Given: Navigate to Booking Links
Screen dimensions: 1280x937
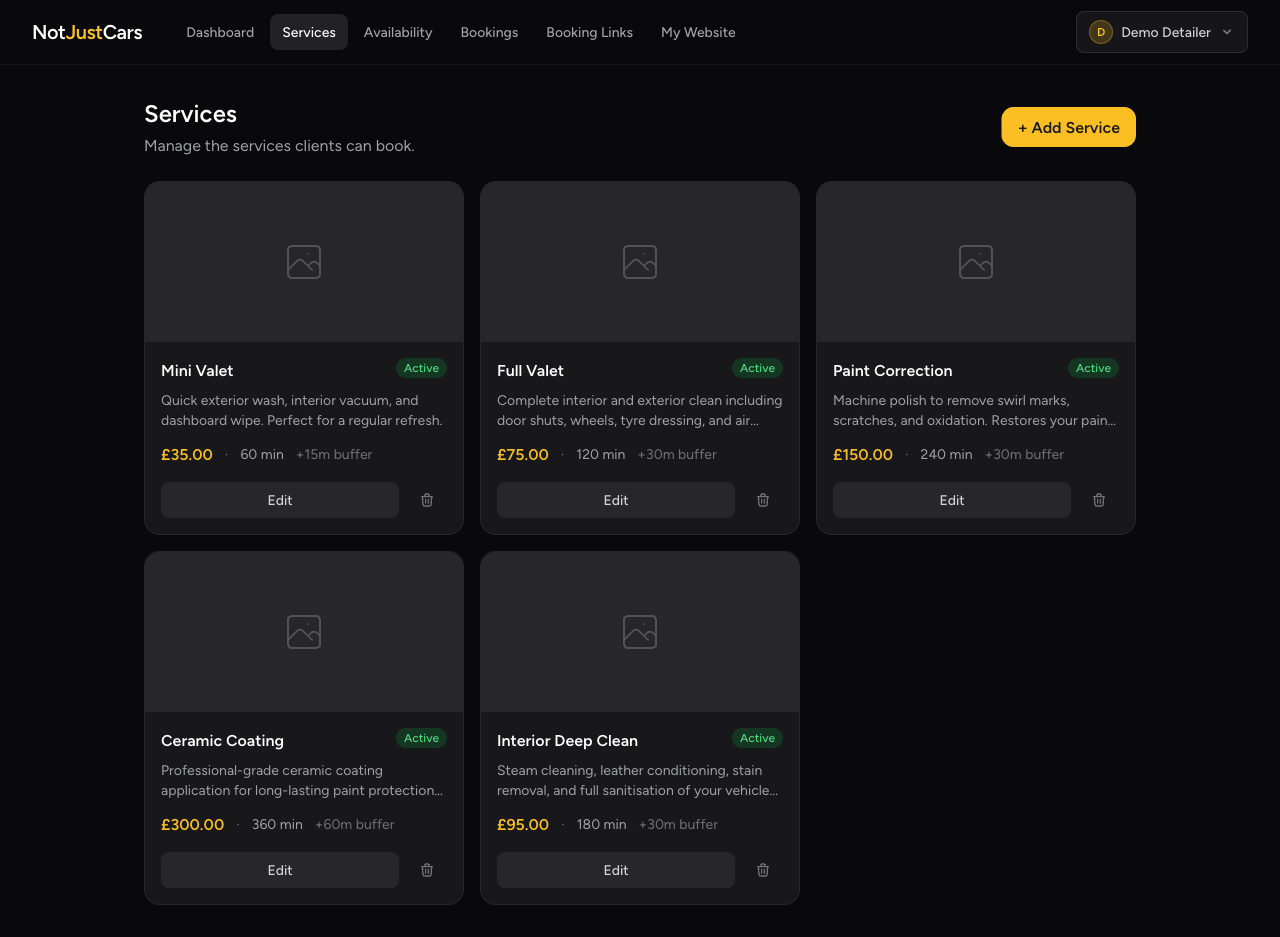Looking at the screenshot, I should coord(589,32).
